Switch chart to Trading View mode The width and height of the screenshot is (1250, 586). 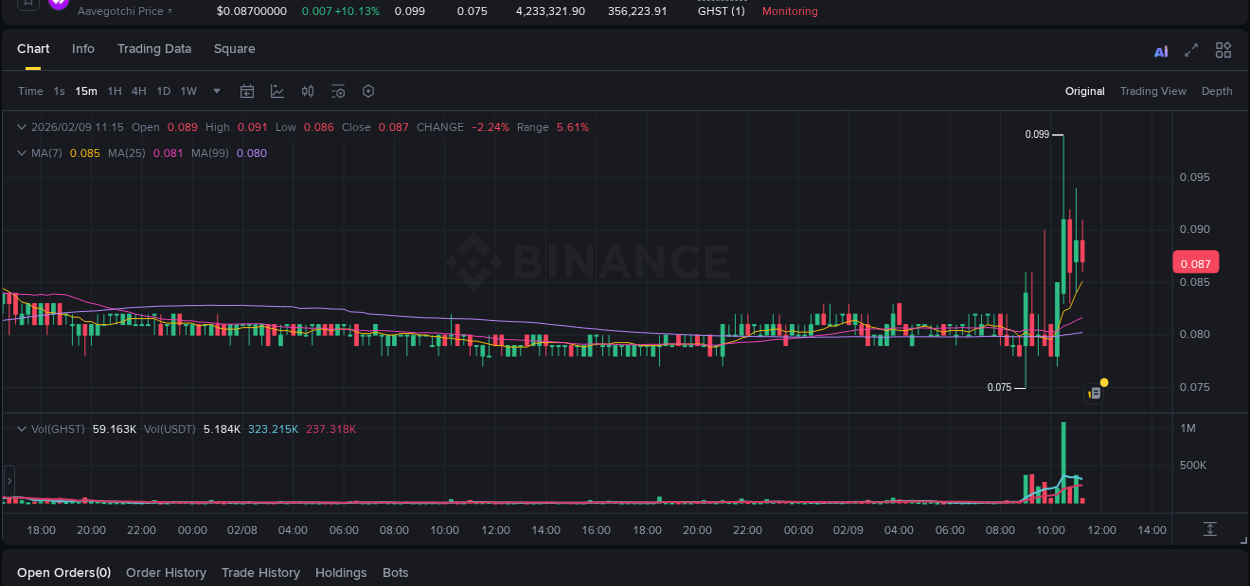(1153, 91)
